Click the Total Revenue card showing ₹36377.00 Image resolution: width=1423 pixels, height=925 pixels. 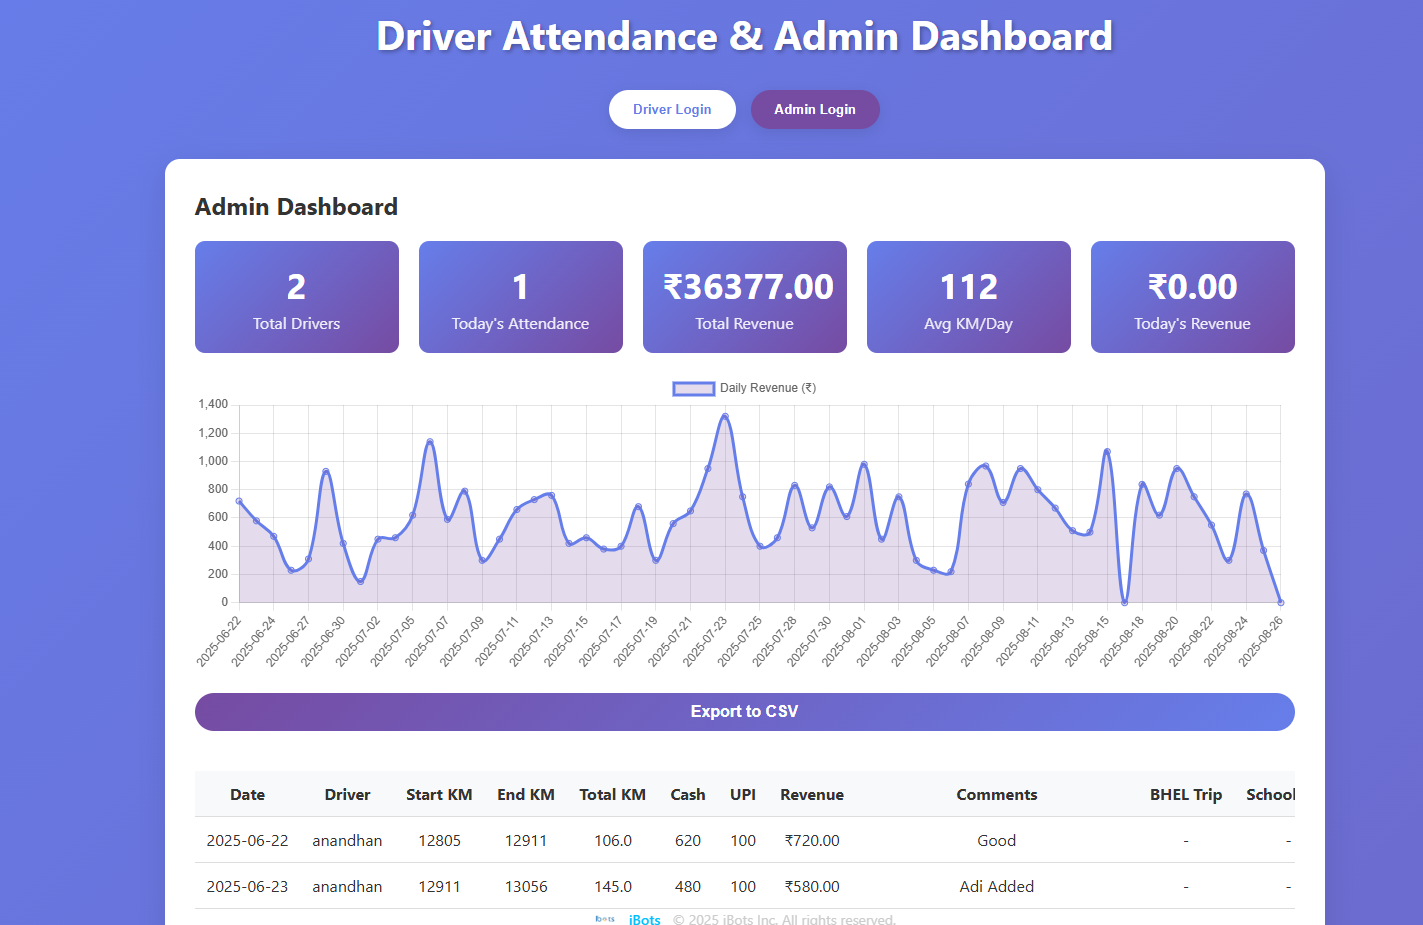coord(744,297)
